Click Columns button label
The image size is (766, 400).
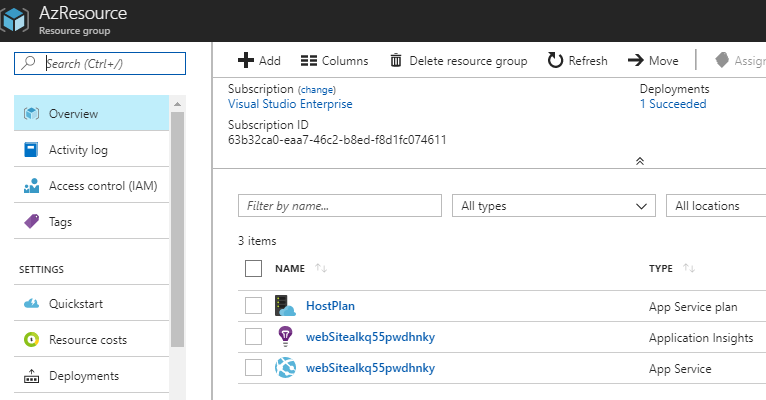345,61
